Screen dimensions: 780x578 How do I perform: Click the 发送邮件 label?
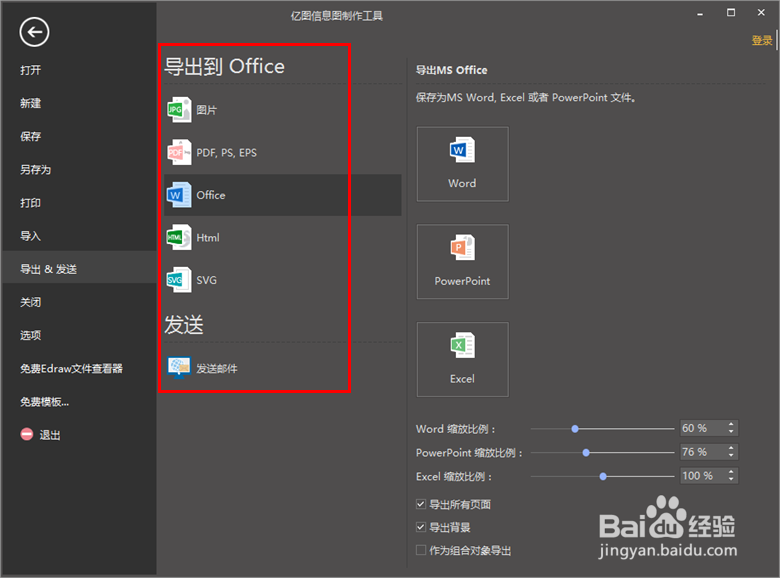[216, 369]
